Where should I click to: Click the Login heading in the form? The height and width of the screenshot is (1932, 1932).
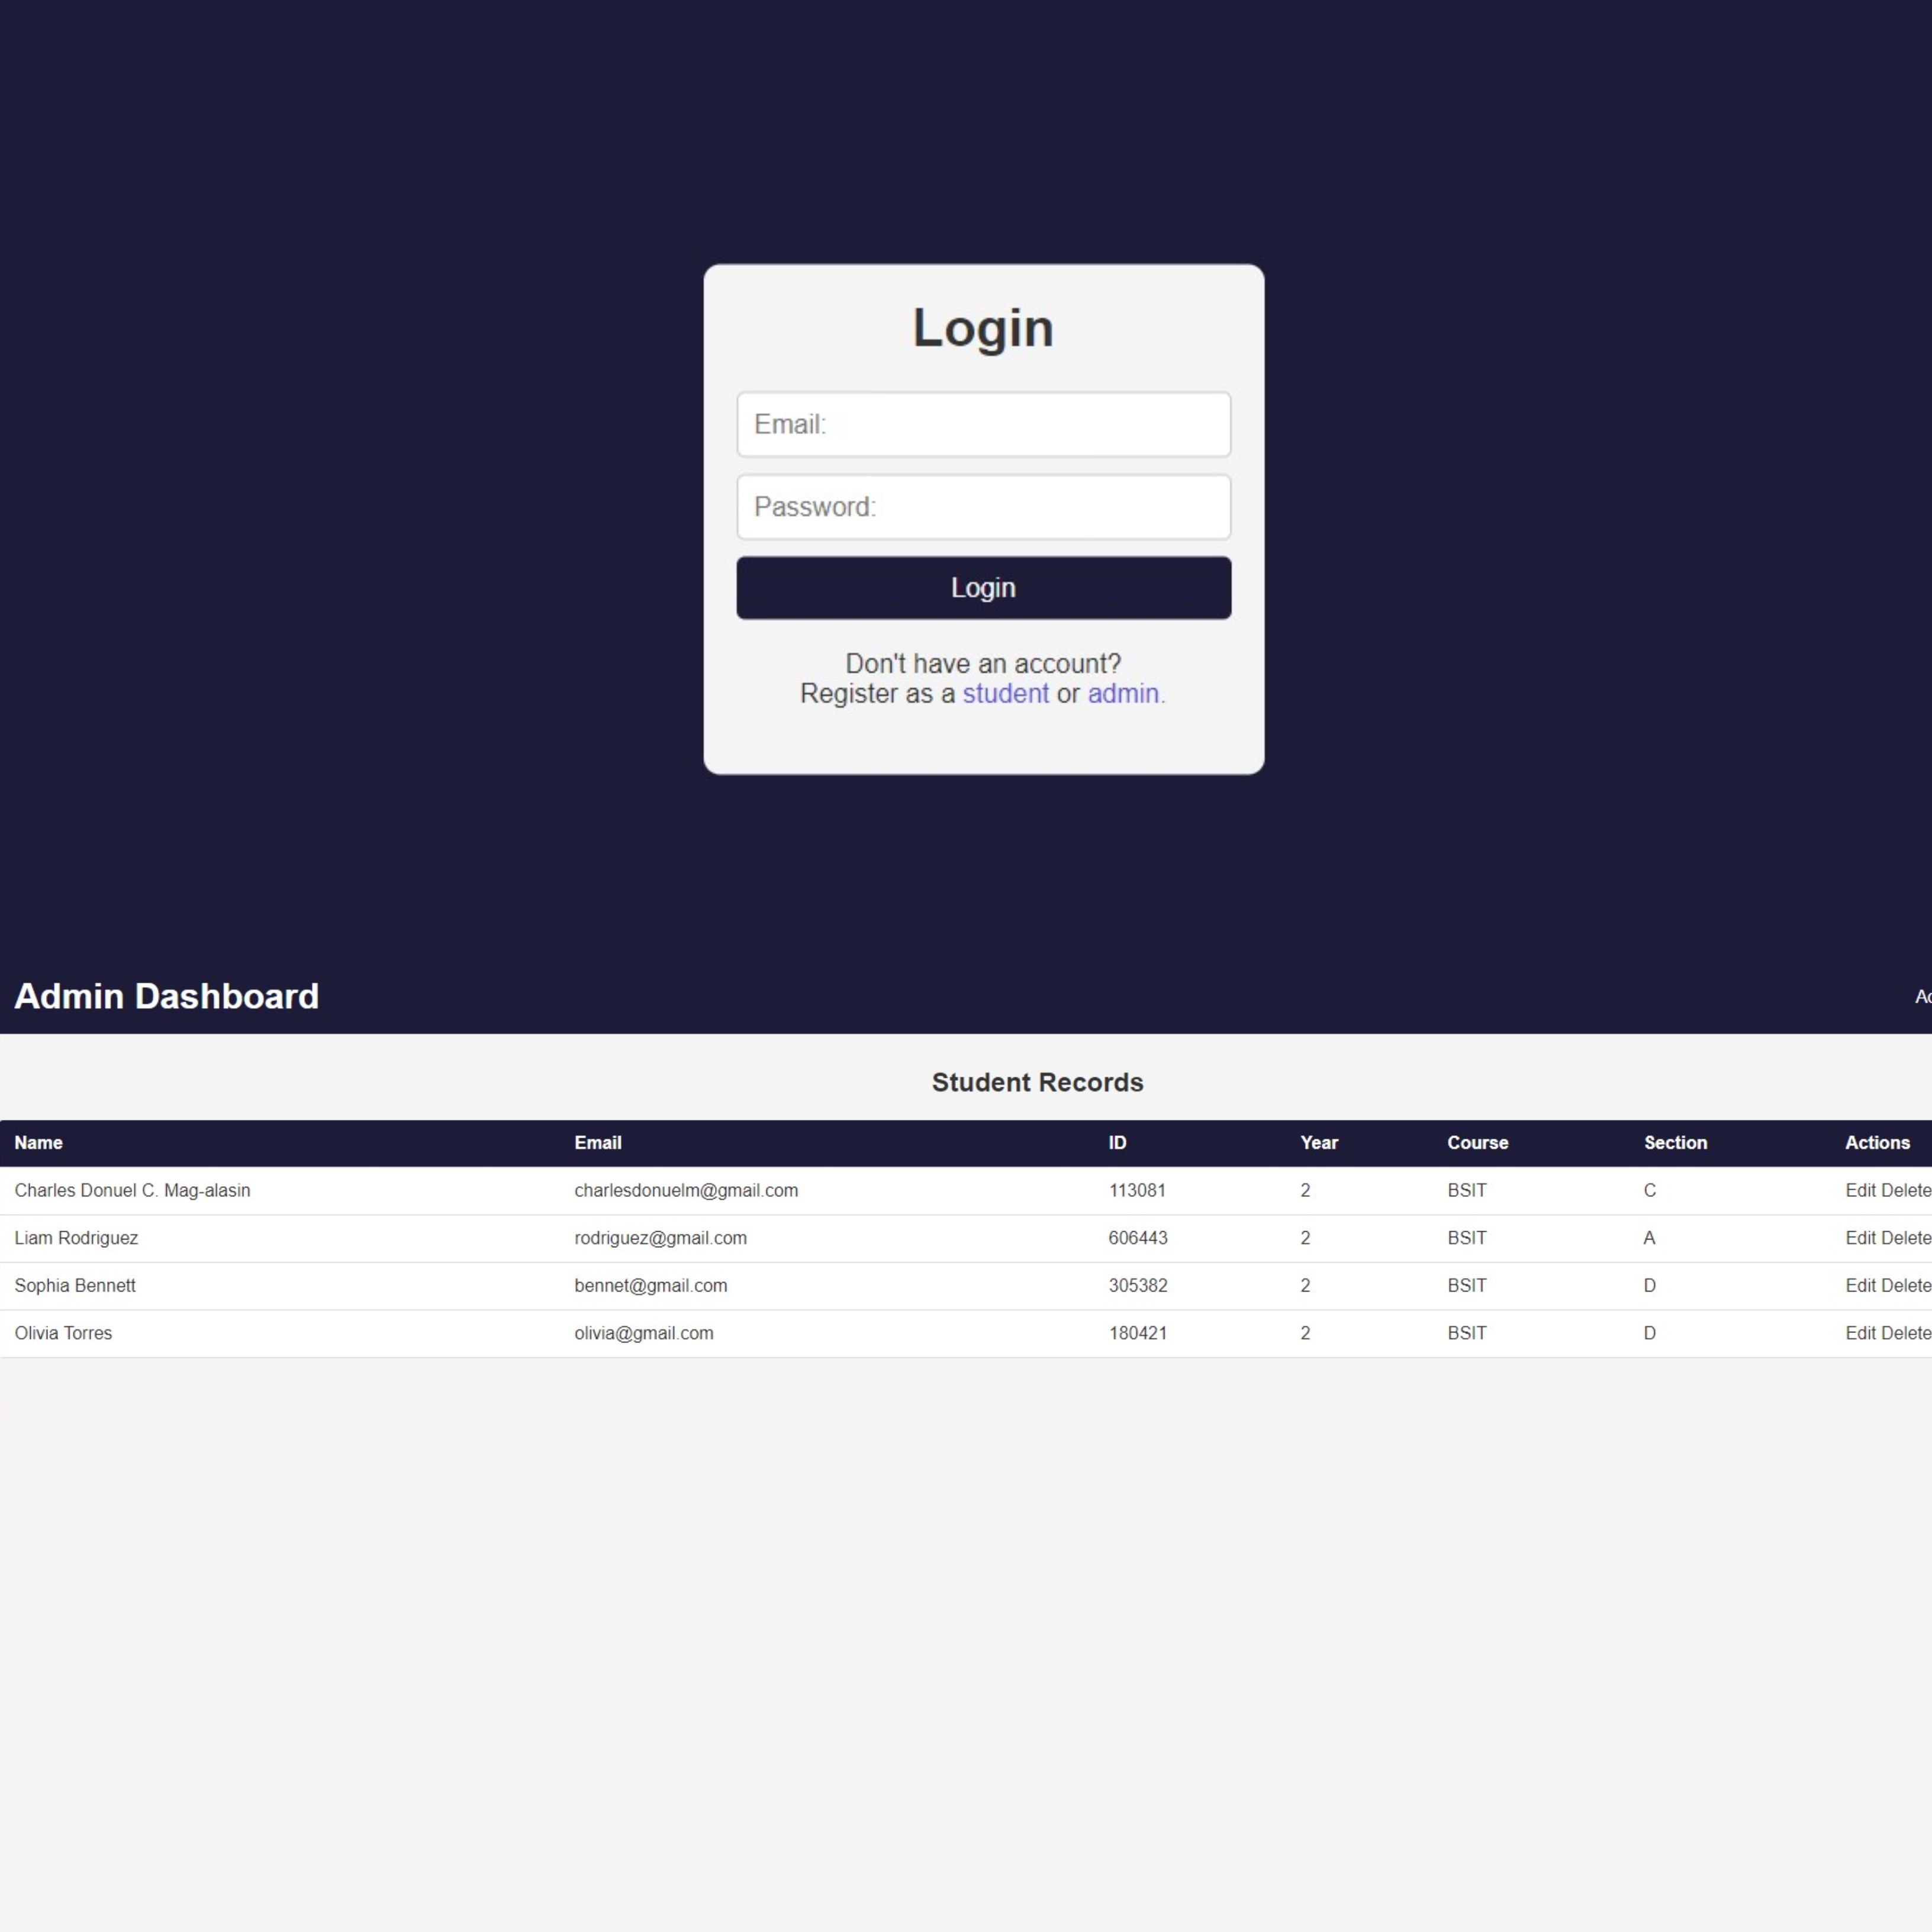[x=983, y=328]
